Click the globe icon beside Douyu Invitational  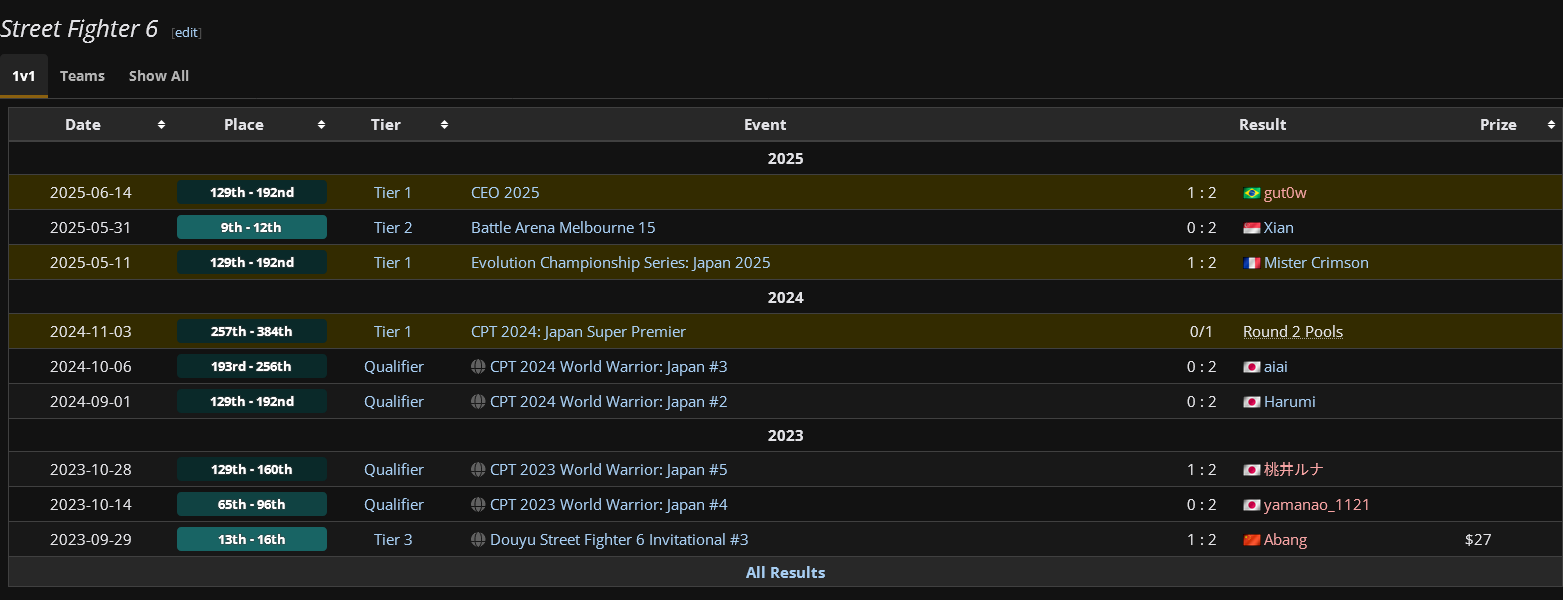pos(478,540)
